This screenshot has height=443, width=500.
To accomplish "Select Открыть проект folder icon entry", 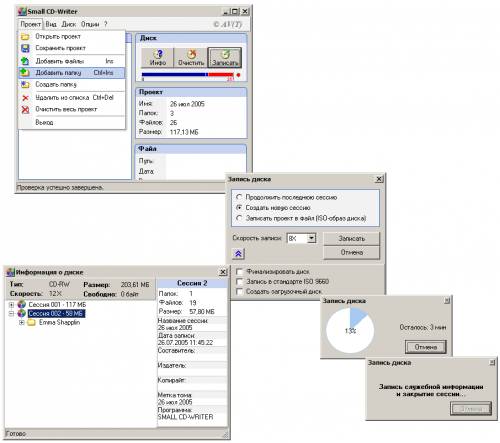I will (x=72, y=36).
